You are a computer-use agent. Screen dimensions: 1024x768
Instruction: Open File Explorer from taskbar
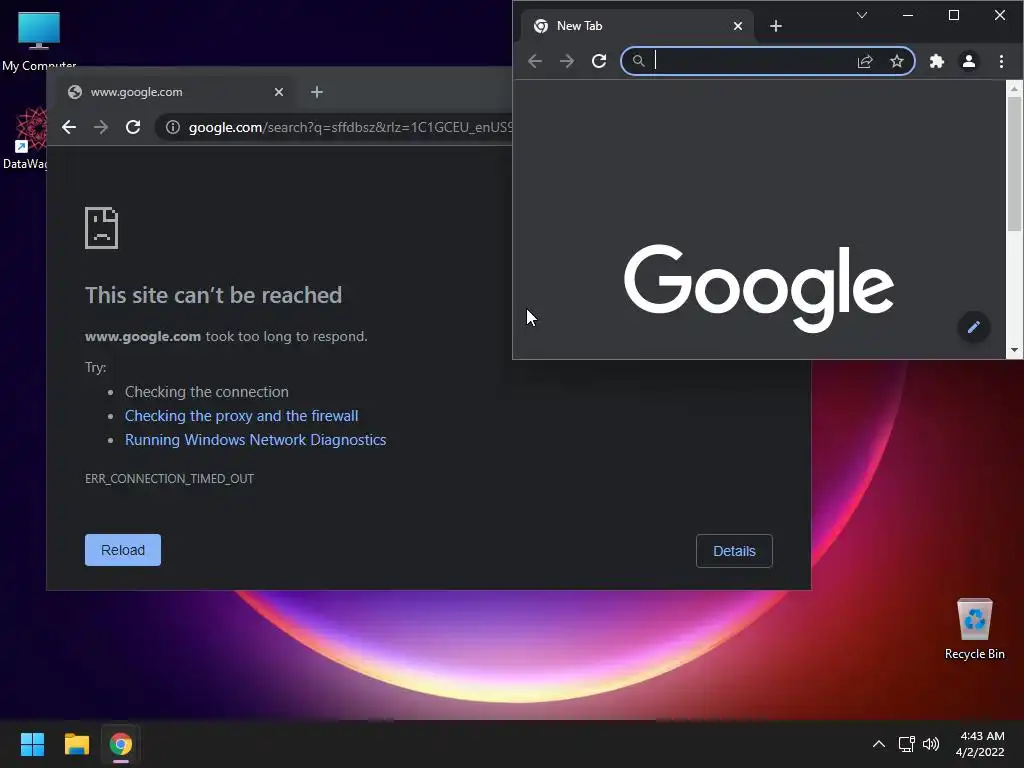point(76,744)
